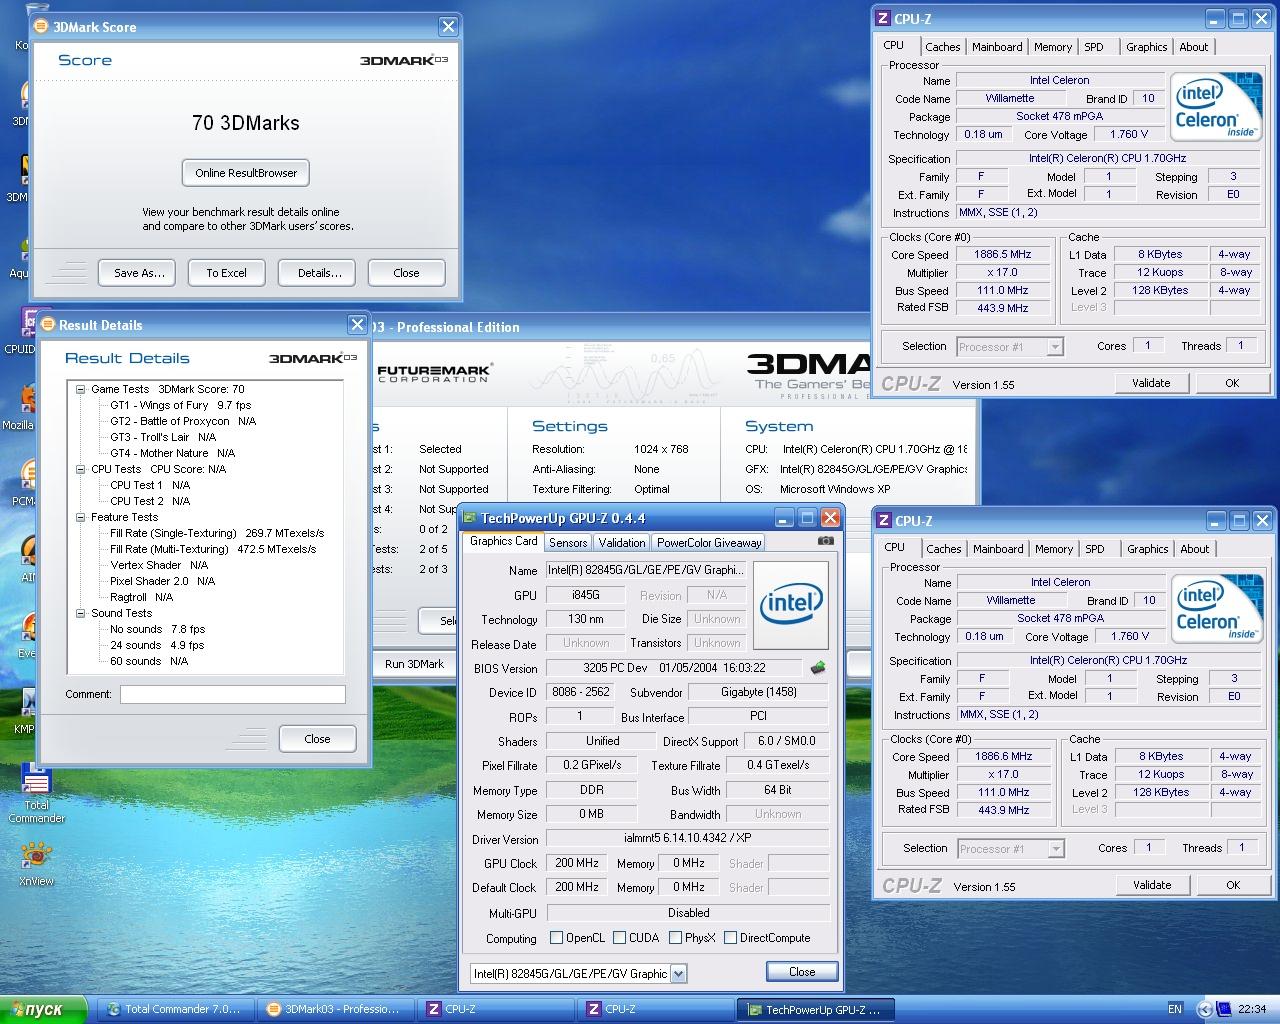Collapse the Feature Tests tree node

(80, 517)
